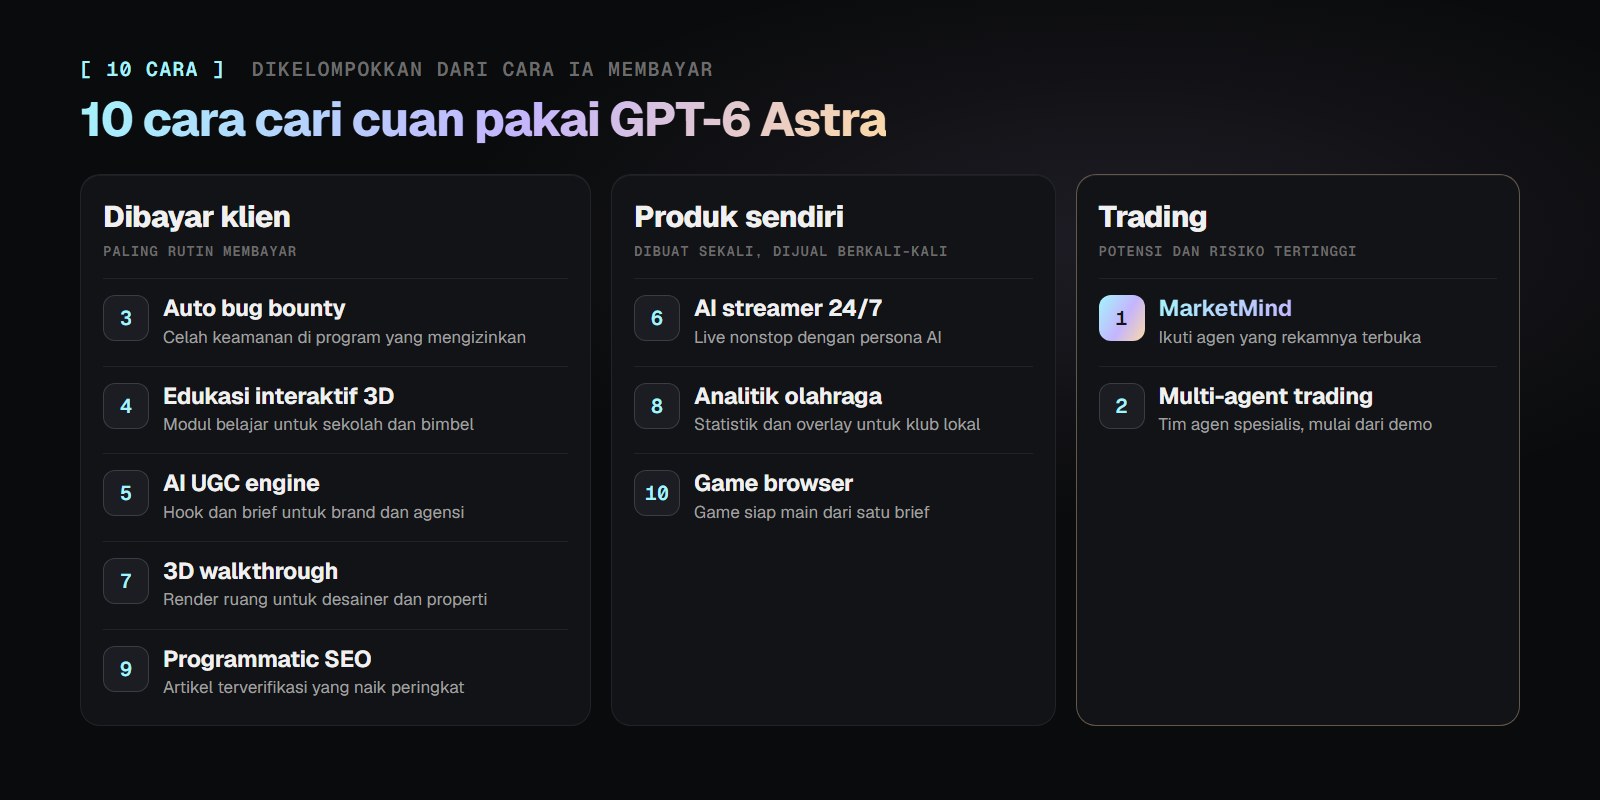
Task: Open the MarketMind title
Action: 1225,308
